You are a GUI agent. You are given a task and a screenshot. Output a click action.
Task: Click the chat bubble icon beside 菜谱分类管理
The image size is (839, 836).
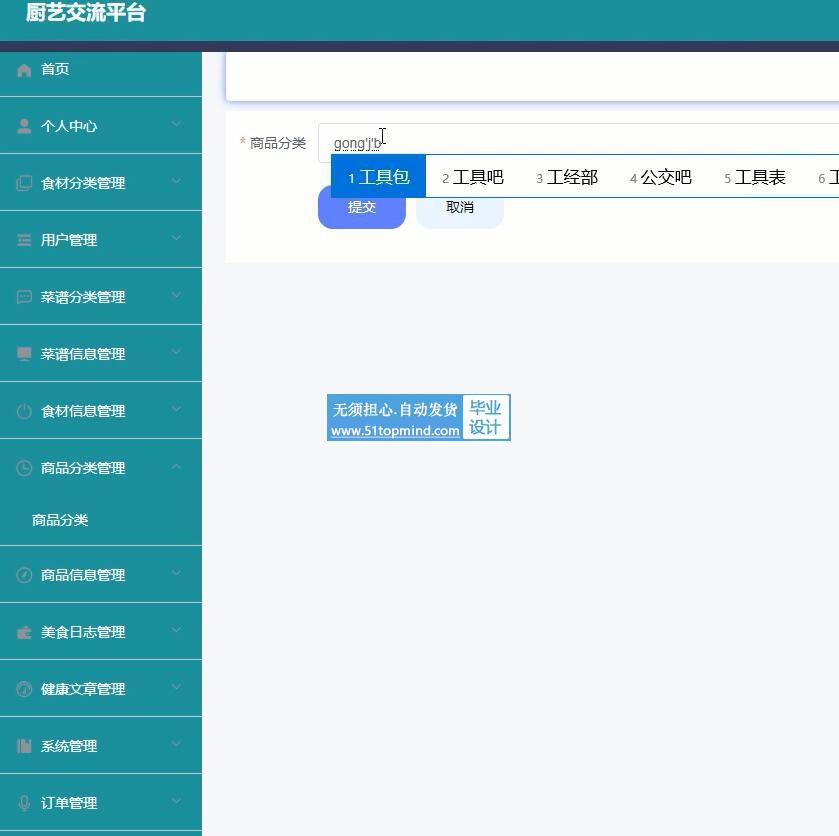24,297
